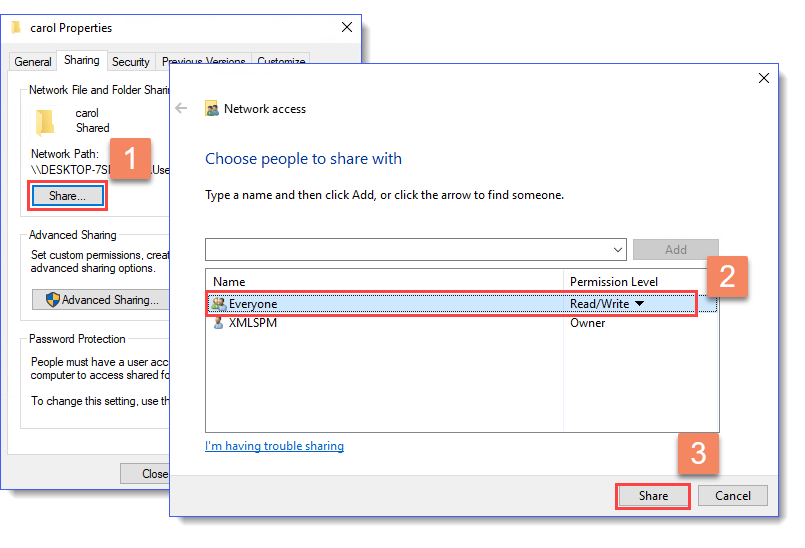Viewport: 805px width, 548px height.
Task: Go back using the arrow in Network access
Action: coord(182,108)
